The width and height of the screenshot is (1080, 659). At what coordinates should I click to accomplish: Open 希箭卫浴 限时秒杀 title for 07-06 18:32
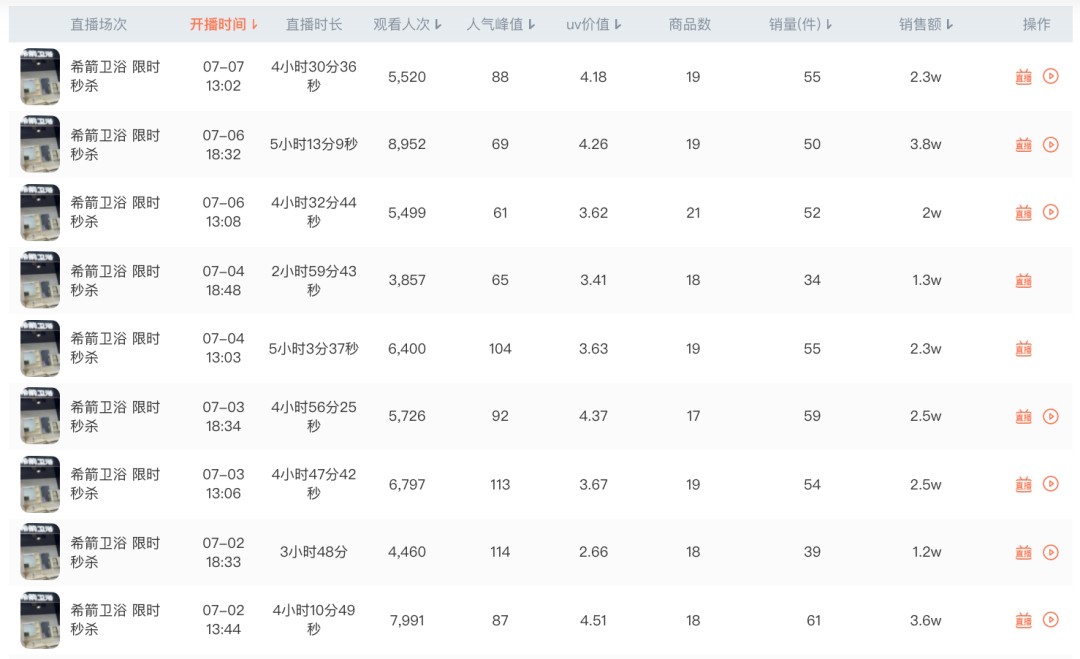(115, 145)
